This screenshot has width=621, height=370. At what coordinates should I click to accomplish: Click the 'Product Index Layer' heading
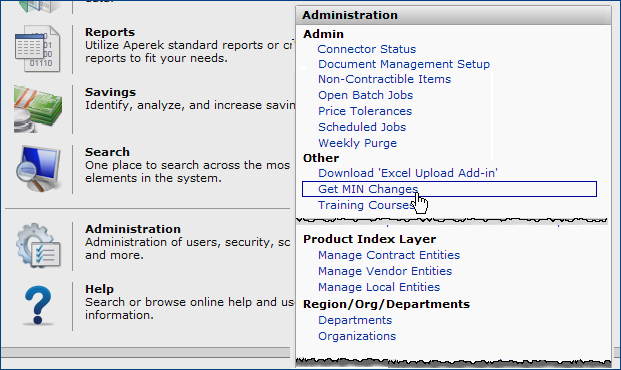pos(370,239)
